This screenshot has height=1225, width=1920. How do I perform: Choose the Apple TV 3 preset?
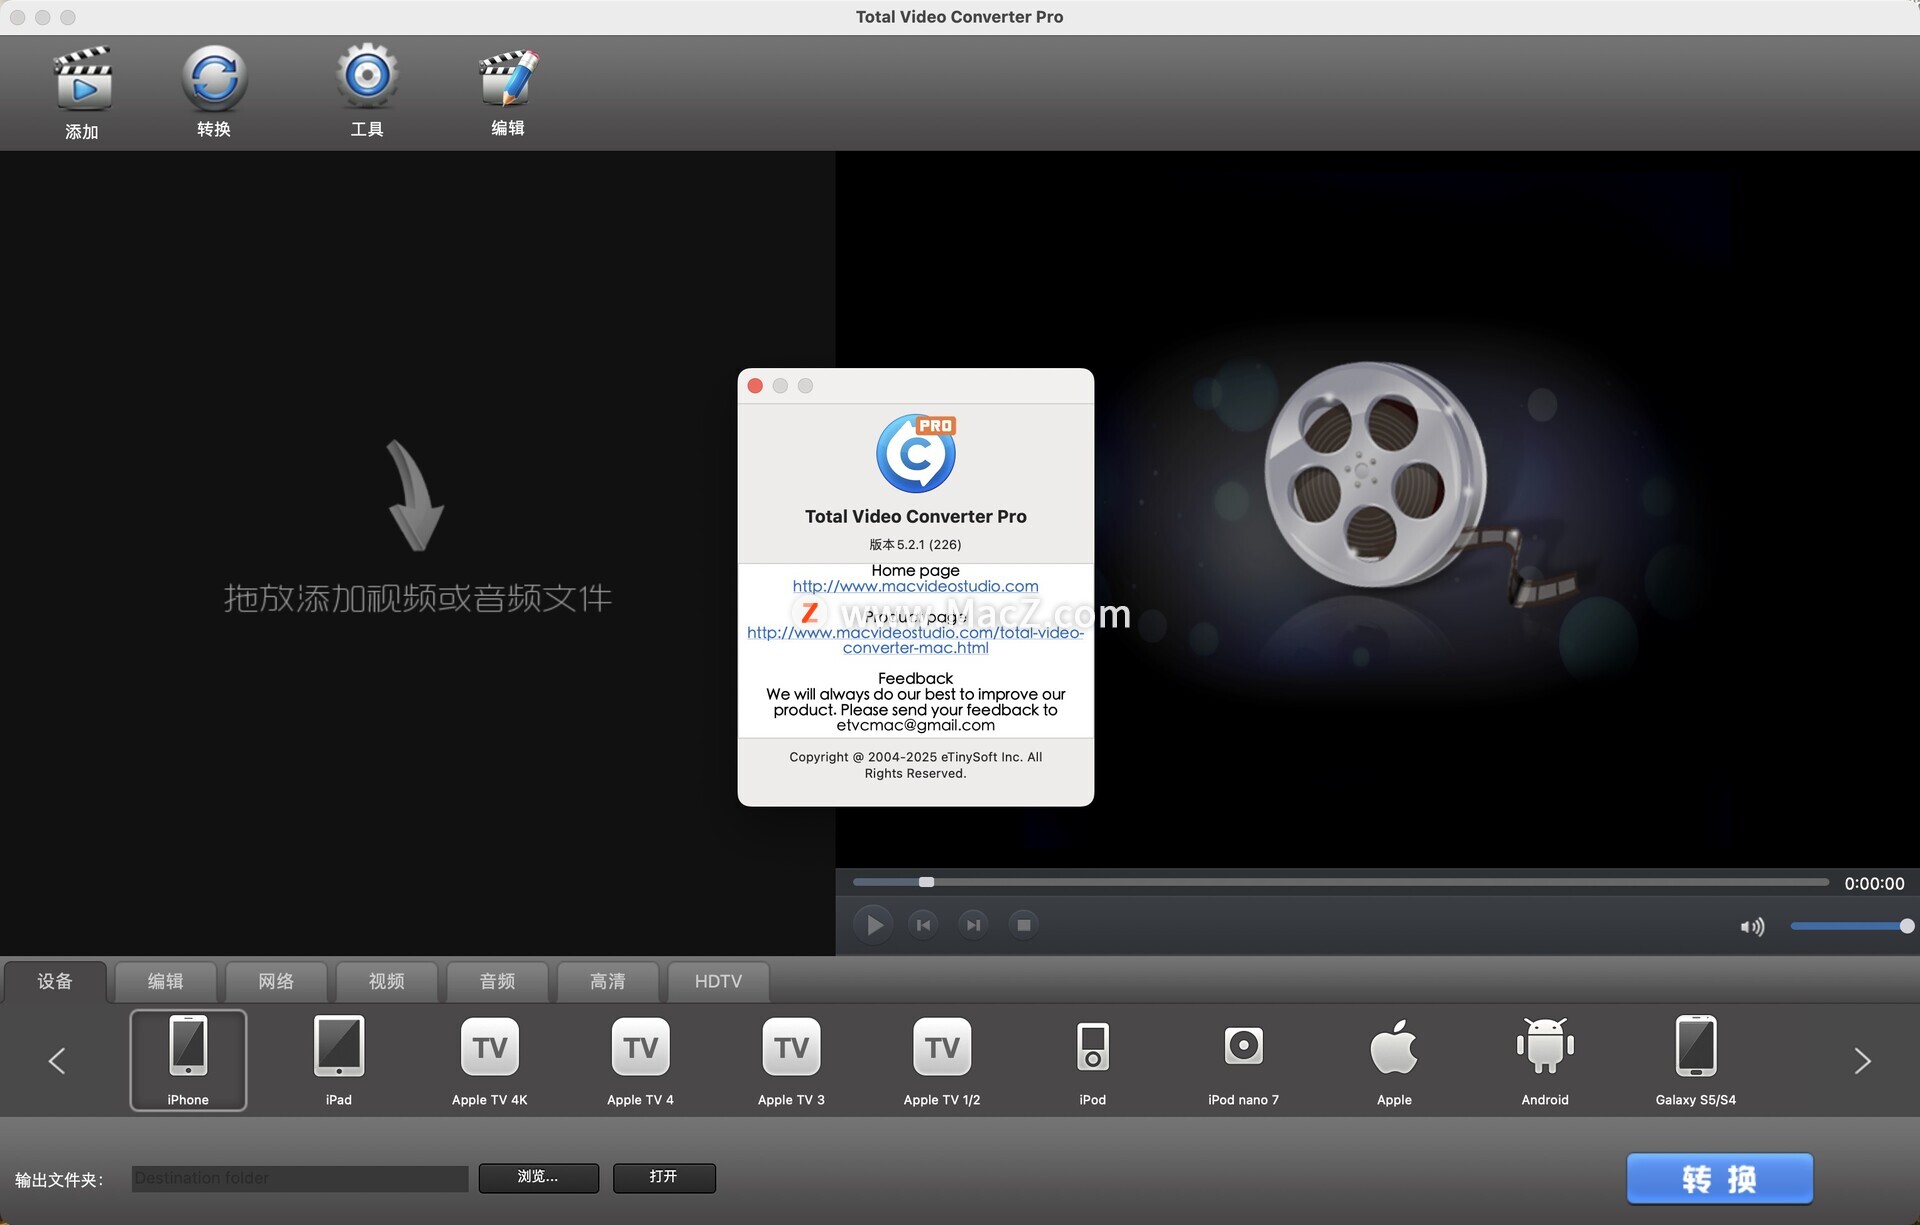coord(791,1060)
